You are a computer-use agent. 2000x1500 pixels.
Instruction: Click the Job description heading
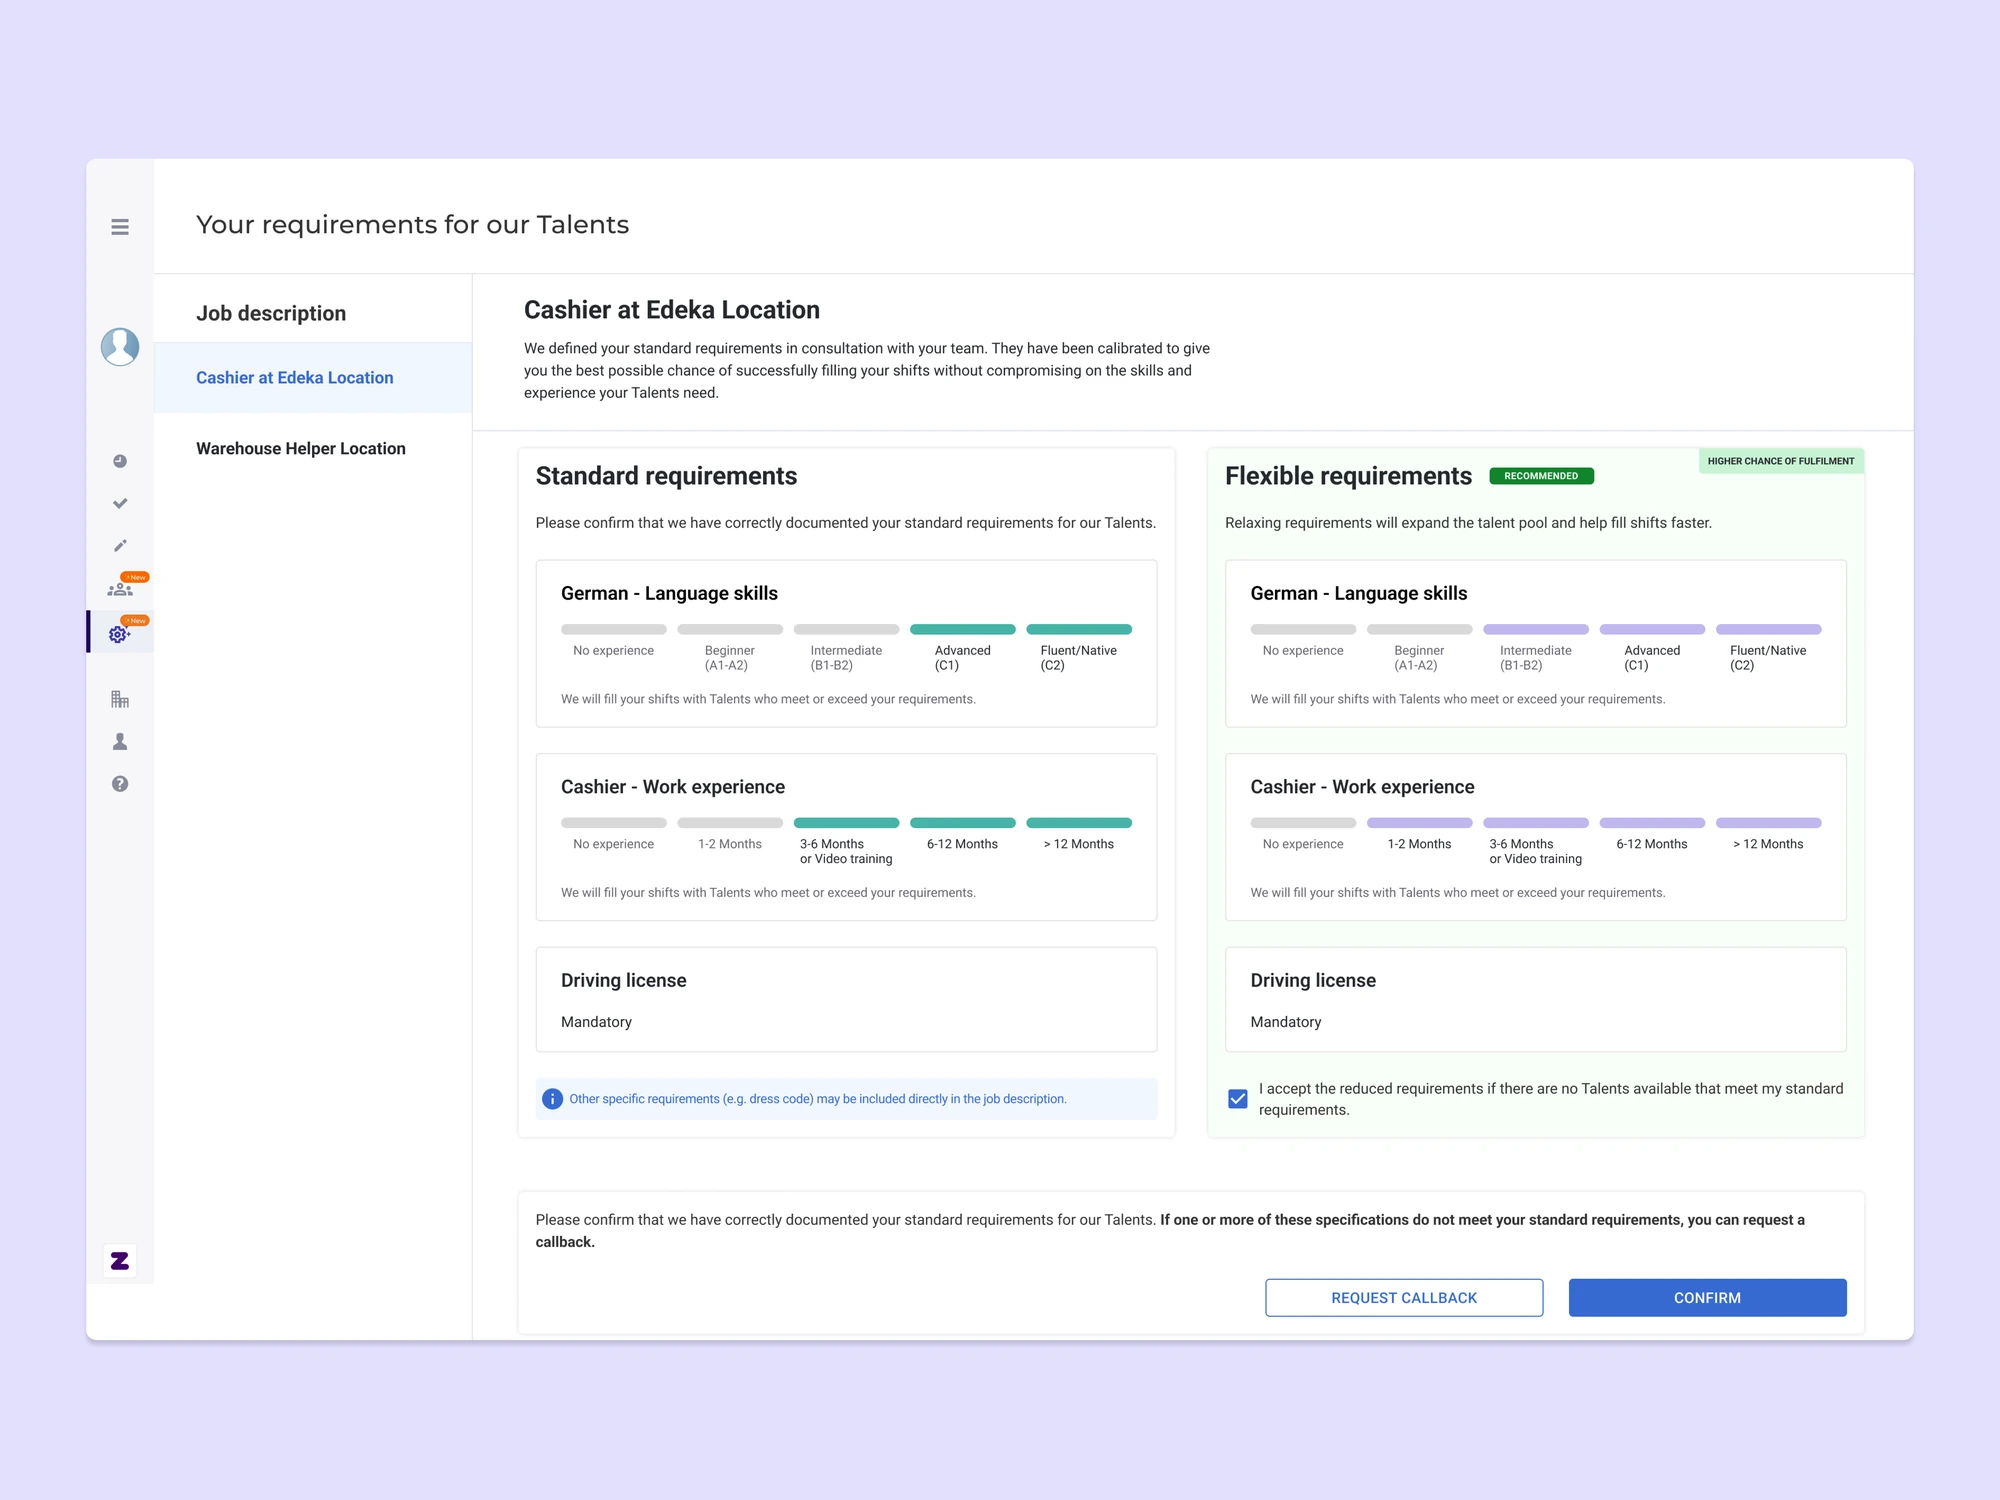tap(271, 313)
